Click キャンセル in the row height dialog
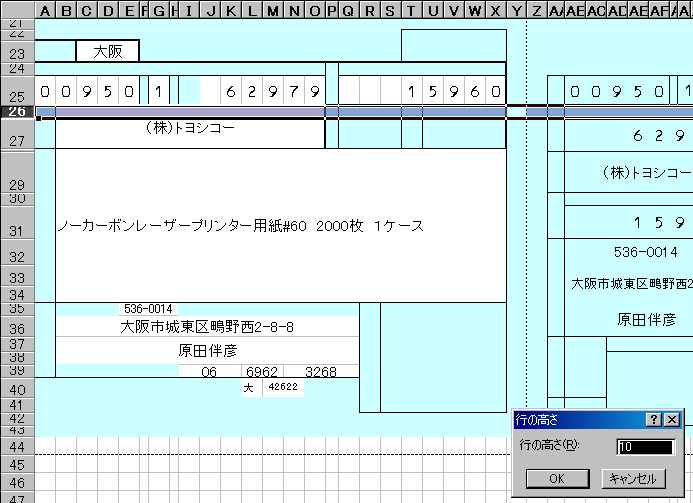The width and height of the screenshot is (693, 503). [x=633, y=478]
